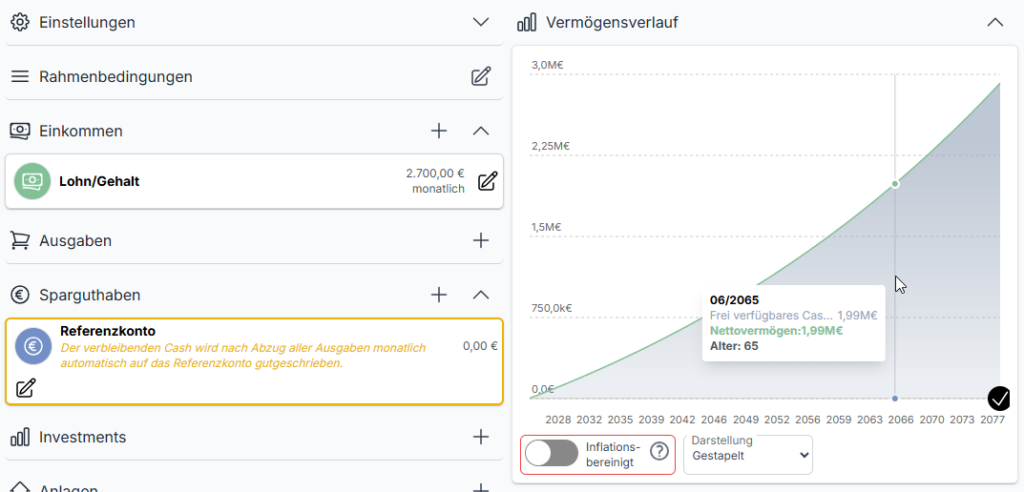
Task: Add a new Ausgaben entry
Action: coord(481,240)
